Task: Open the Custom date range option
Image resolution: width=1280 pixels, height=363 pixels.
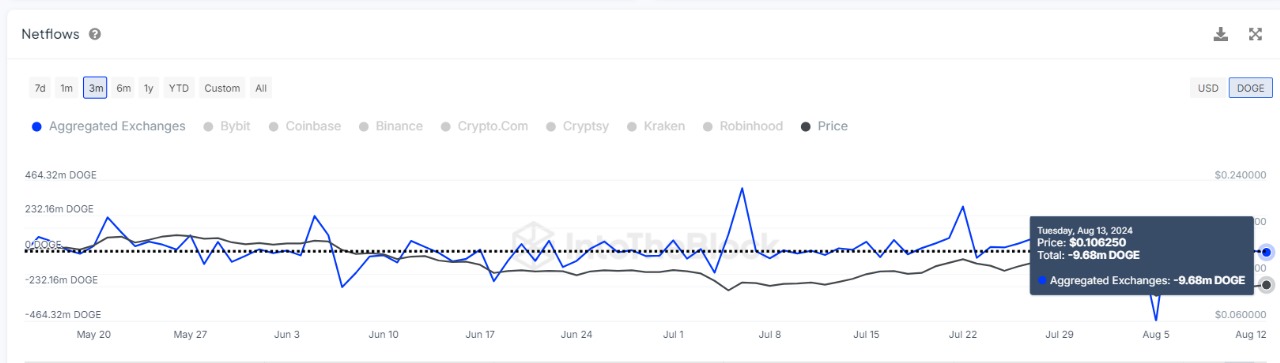Action: (x=222, y=88)
